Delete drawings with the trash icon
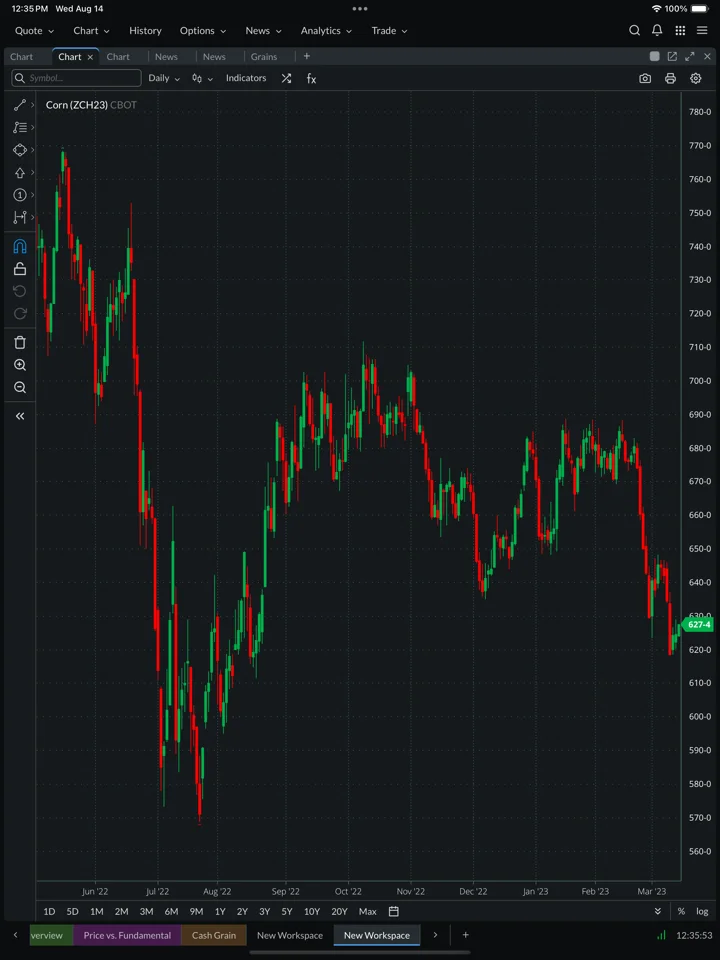Image resolution: width=720 pixels, height=960 pixels. point(20,342)
